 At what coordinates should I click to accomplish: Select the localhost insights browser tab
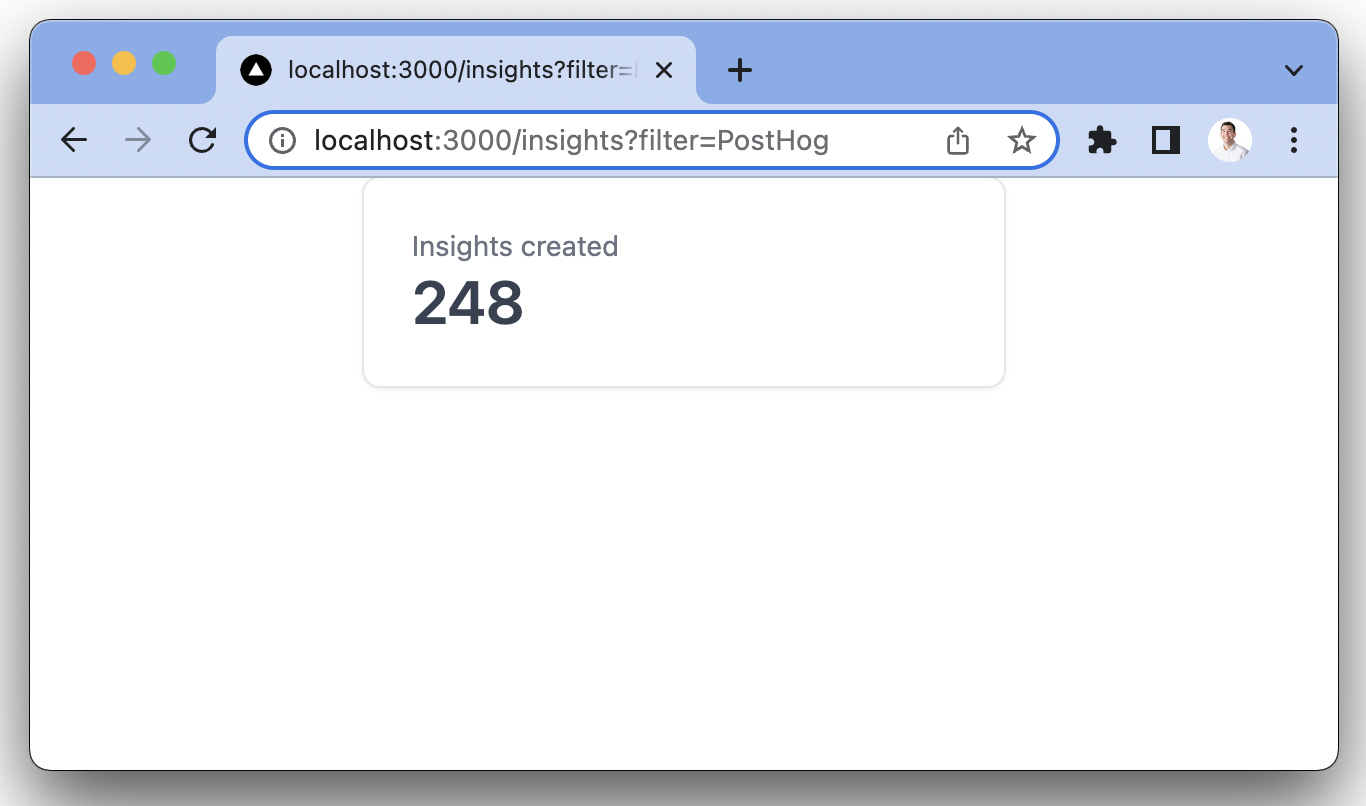450,70
